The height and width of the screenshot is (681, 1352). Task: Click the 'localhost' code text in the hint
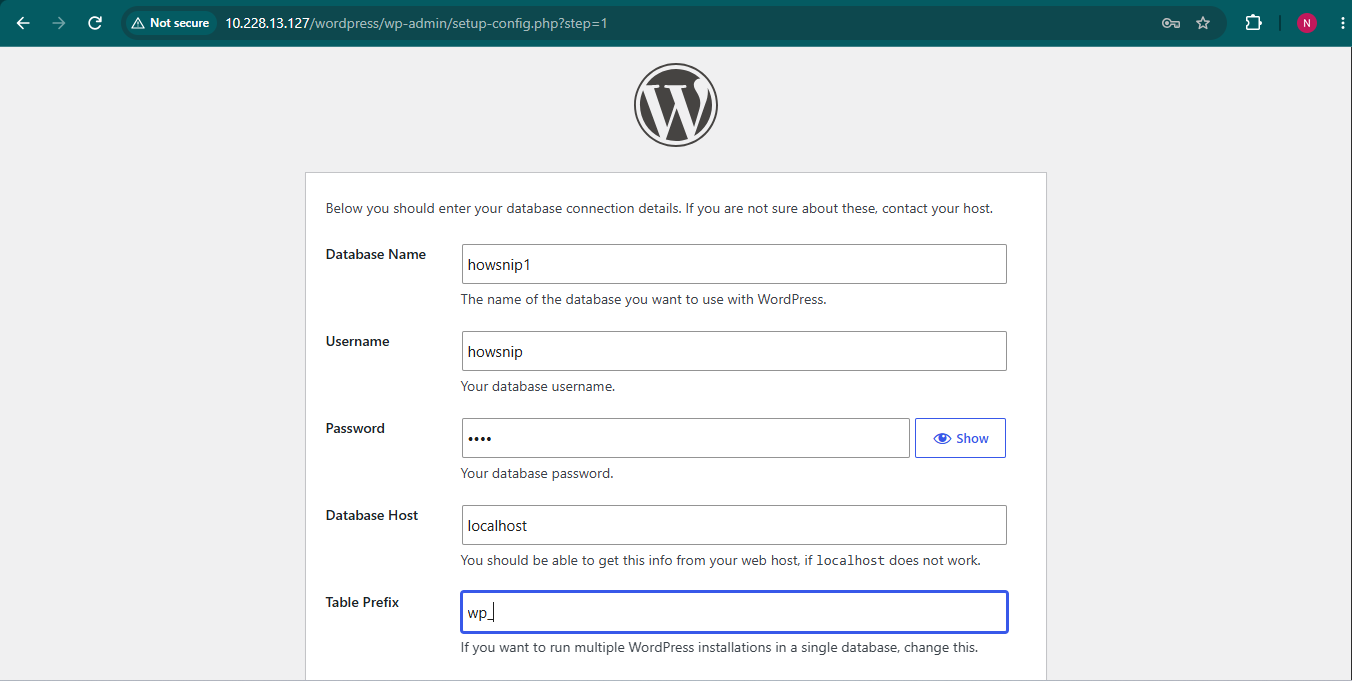851,561
